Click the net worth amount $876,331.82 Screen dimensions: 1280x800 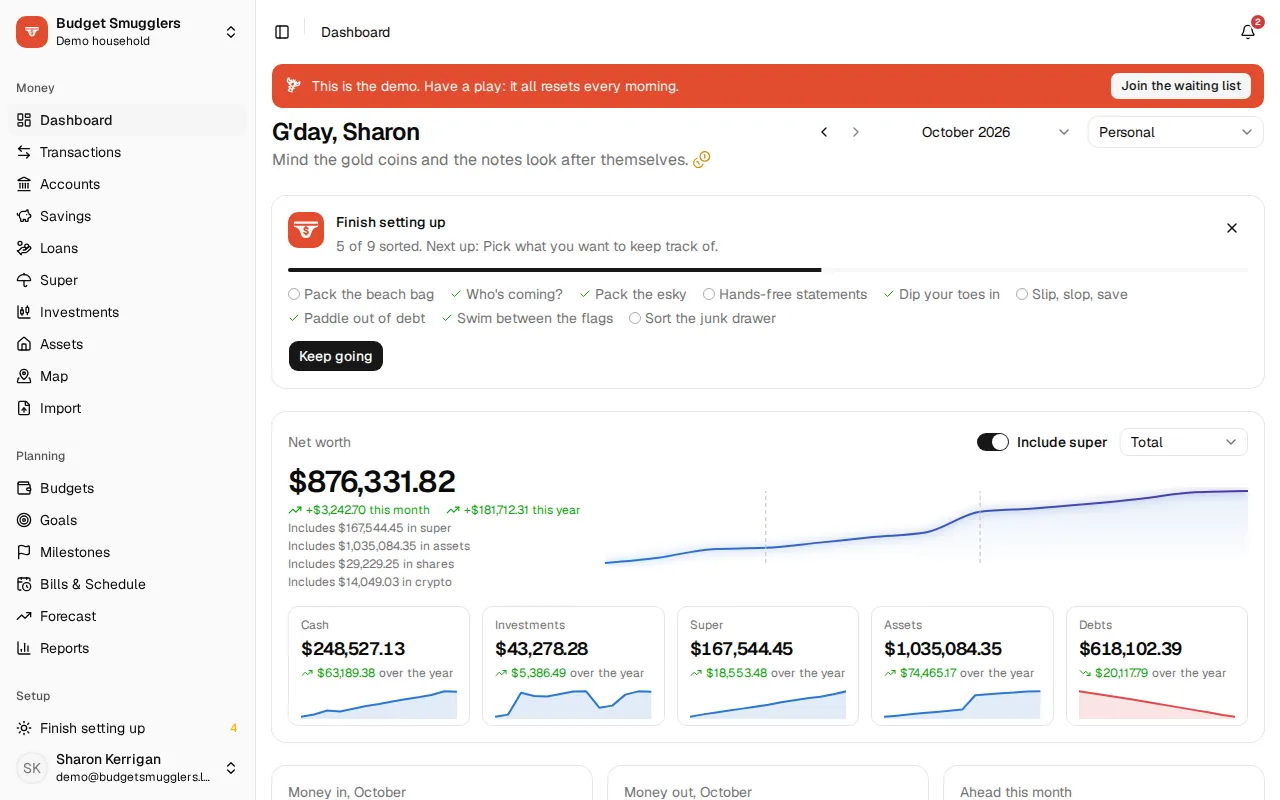[372, 481]
